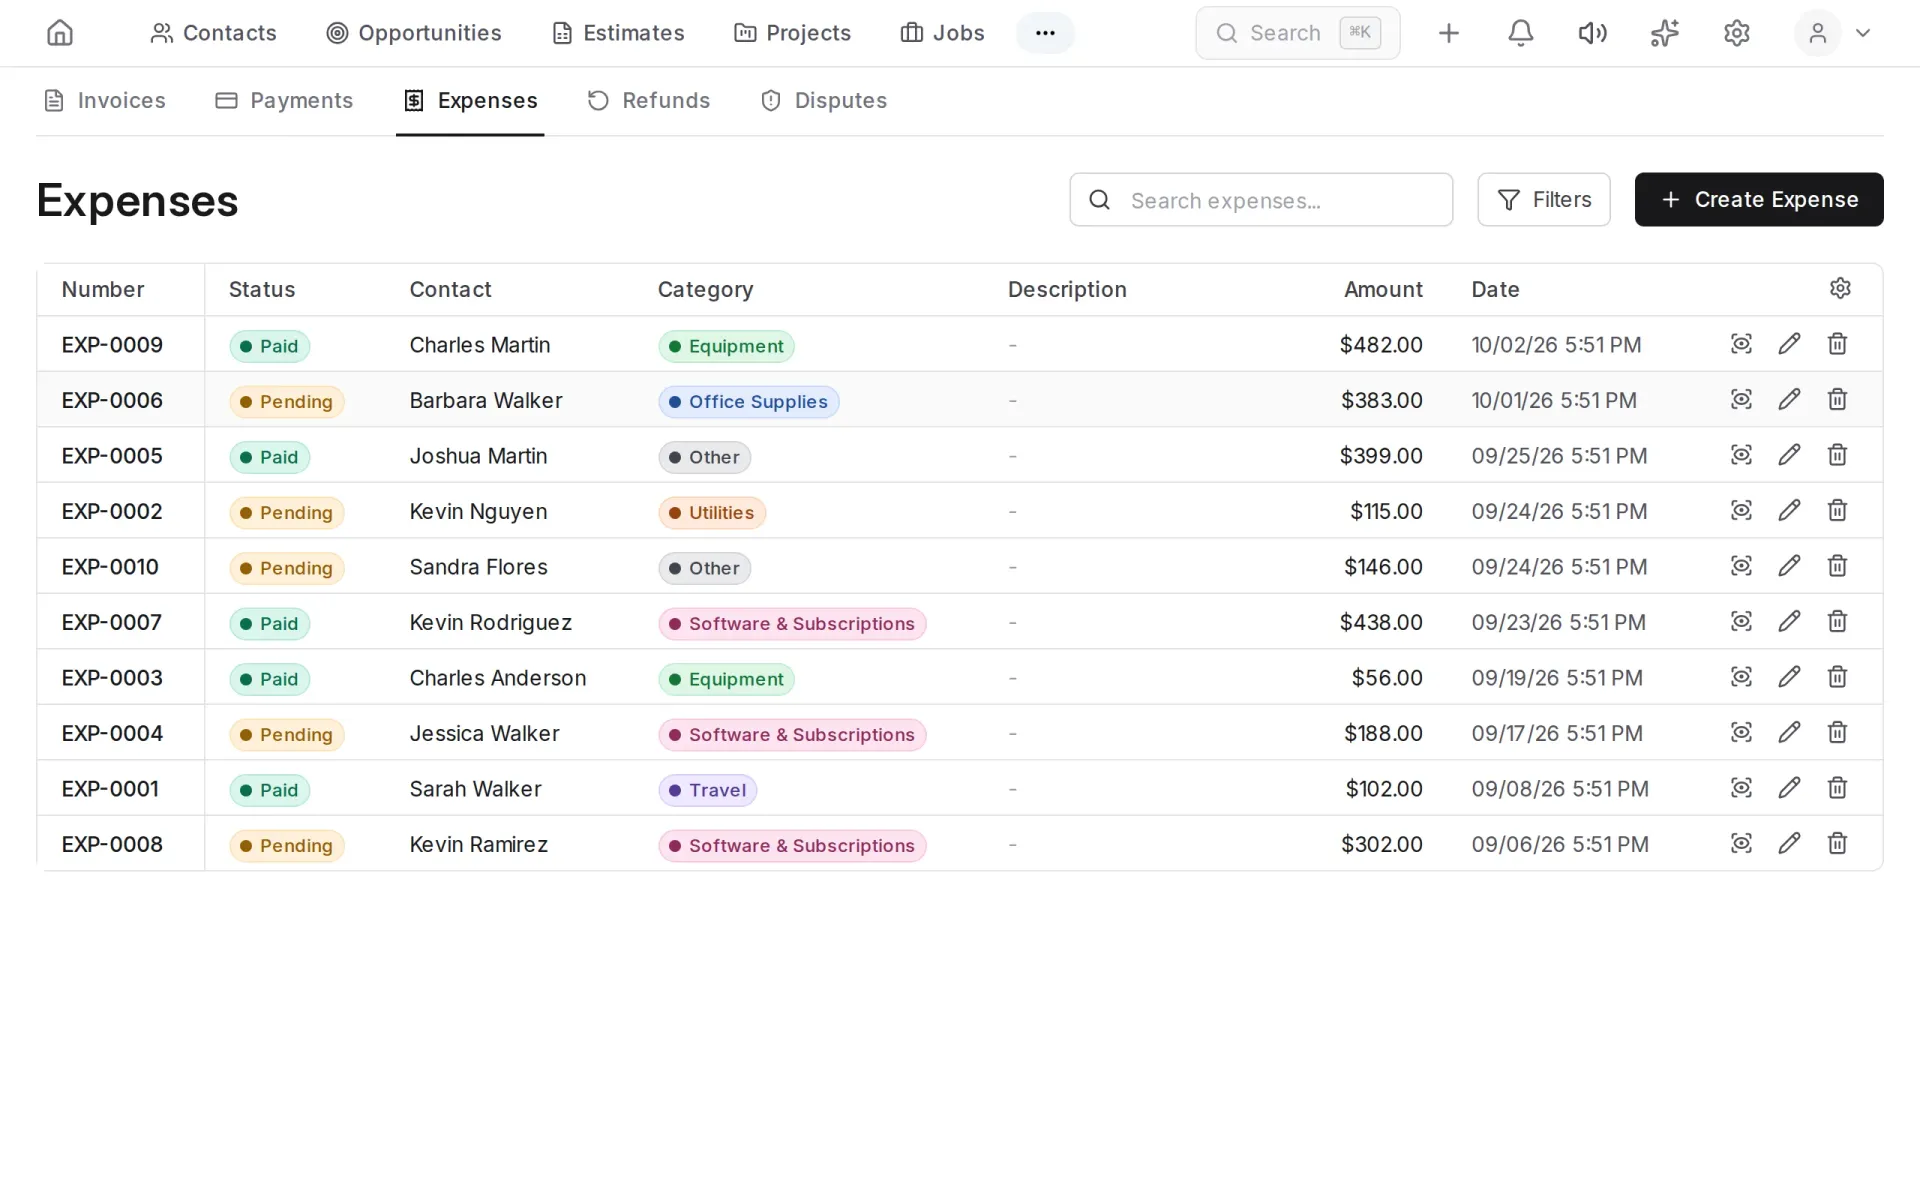1920x1200 pixels.
Task: Edit expense EXP-0002 with pencil icon
Action: click(1789, 511)
